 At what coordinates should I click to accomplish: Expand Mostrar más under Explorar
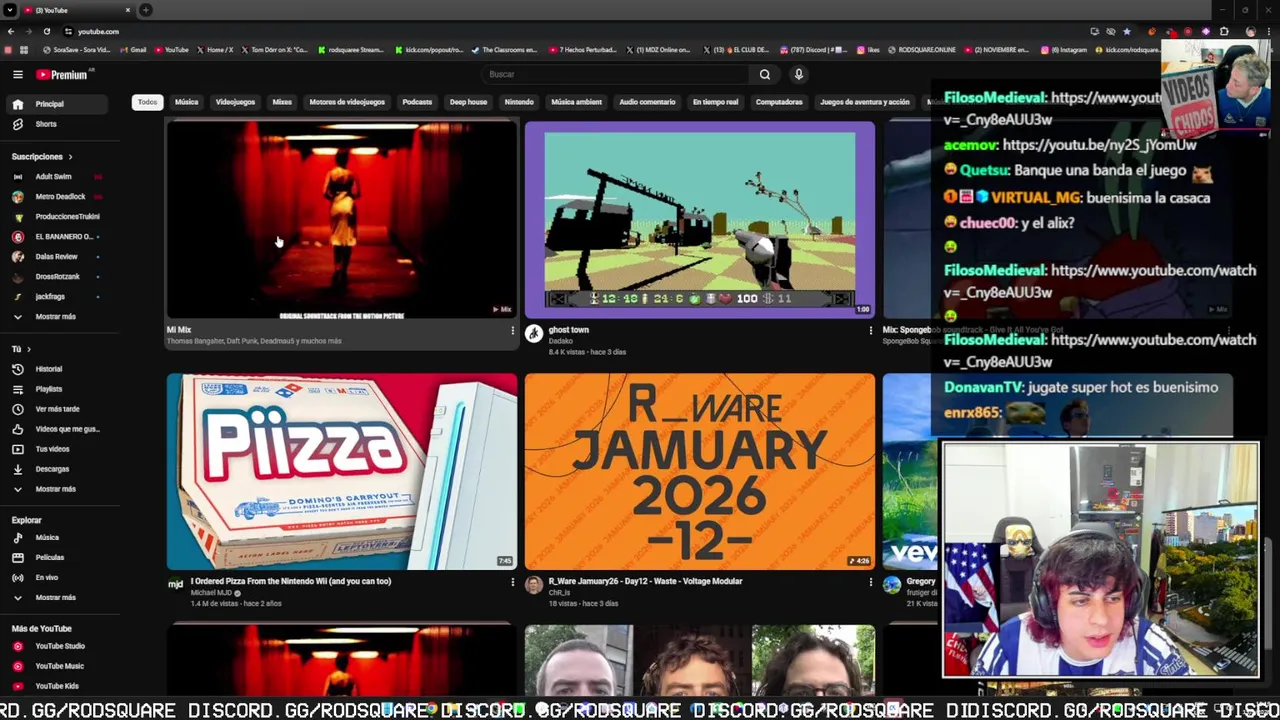(60, 598)
